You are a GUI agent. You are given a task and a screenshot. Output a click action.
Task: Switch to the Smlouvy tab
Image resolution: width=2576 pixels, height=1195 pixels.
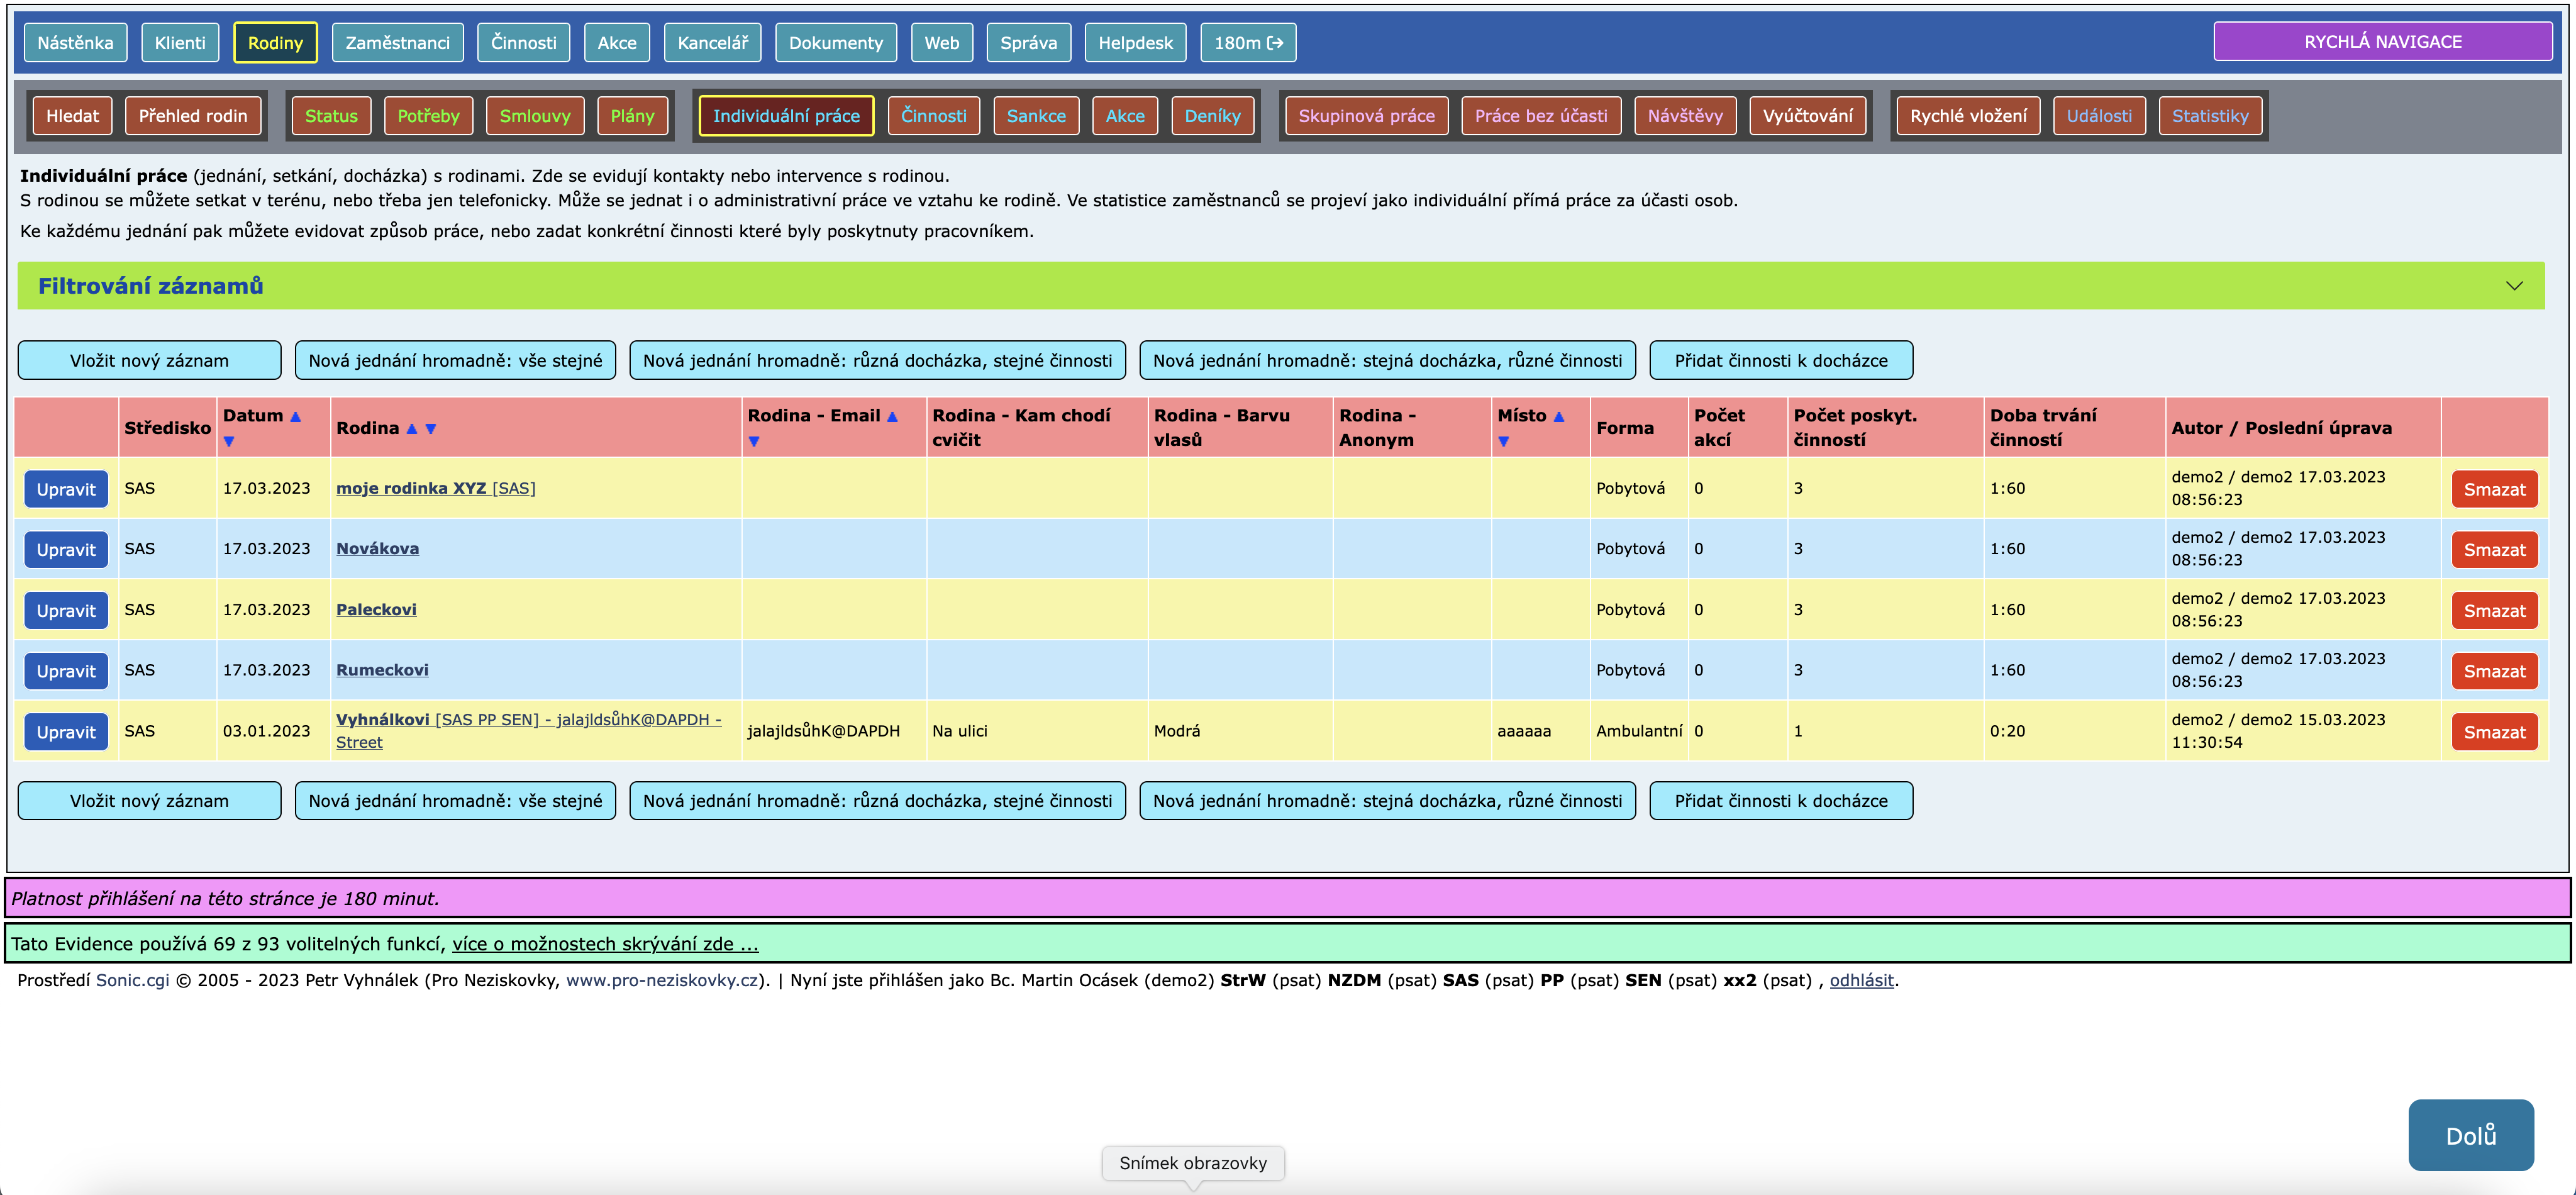534,116
